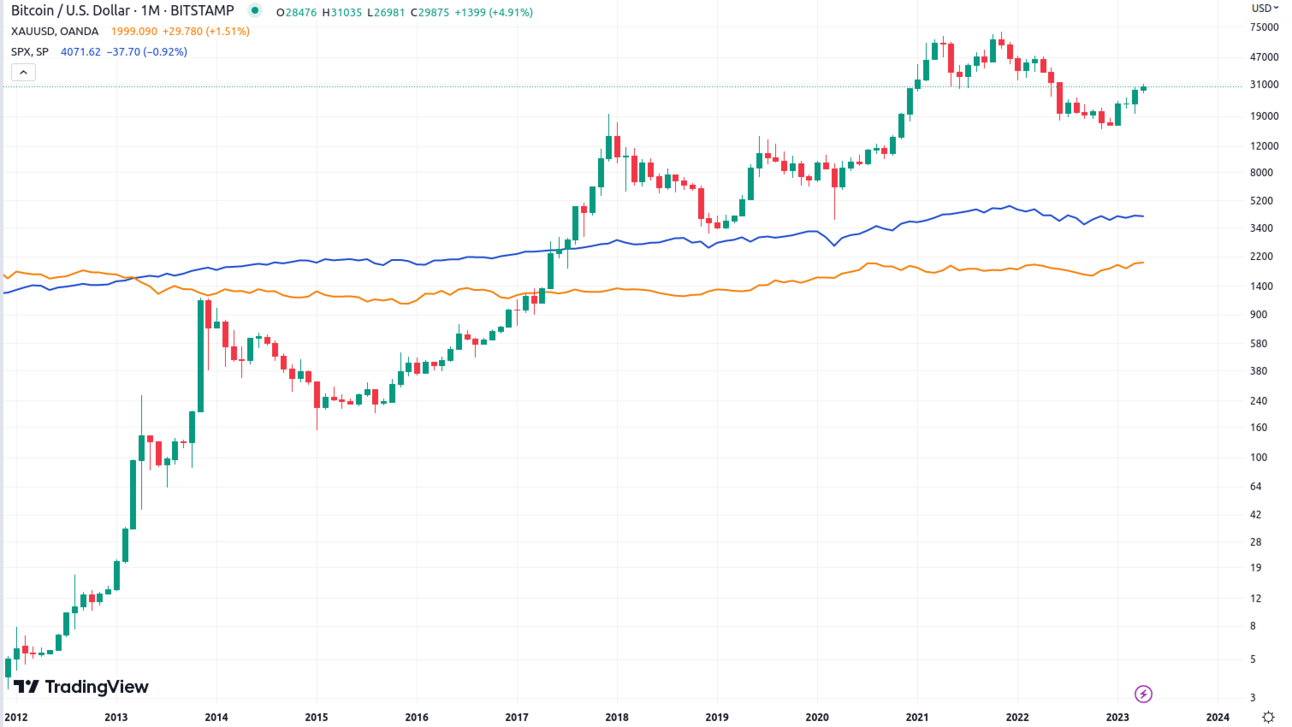Viewport: 1292px width, 727px height.
Task: Click the 100 price scale label
Action: click(1259, 457)
